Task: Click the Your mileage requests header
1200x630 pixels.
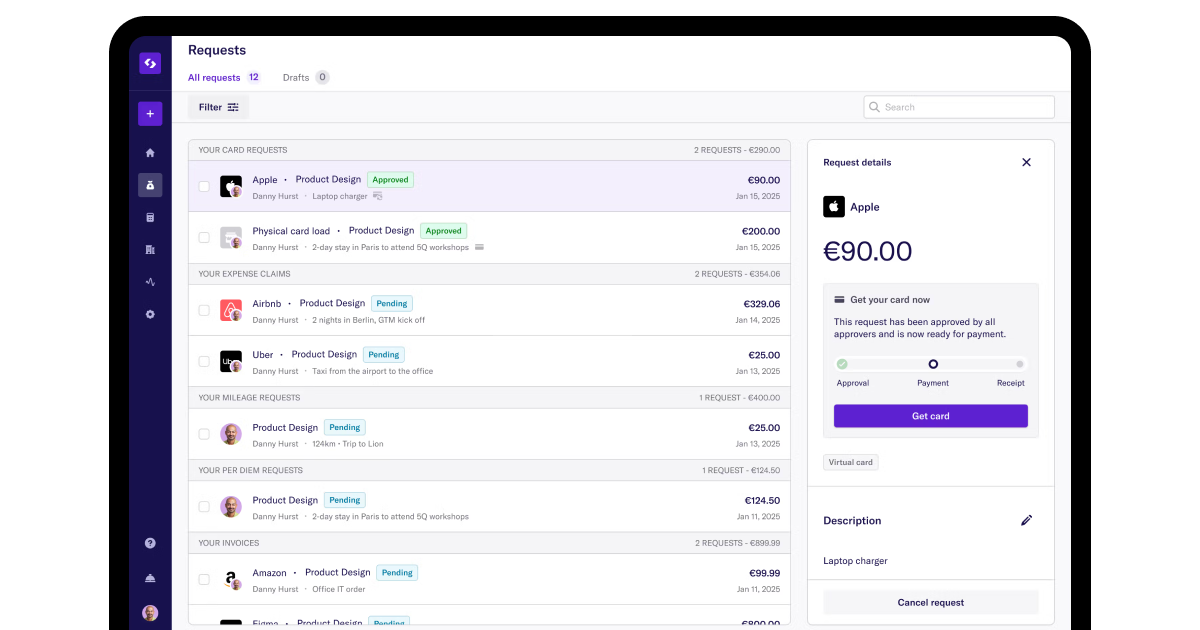Action: click(489, 398)
